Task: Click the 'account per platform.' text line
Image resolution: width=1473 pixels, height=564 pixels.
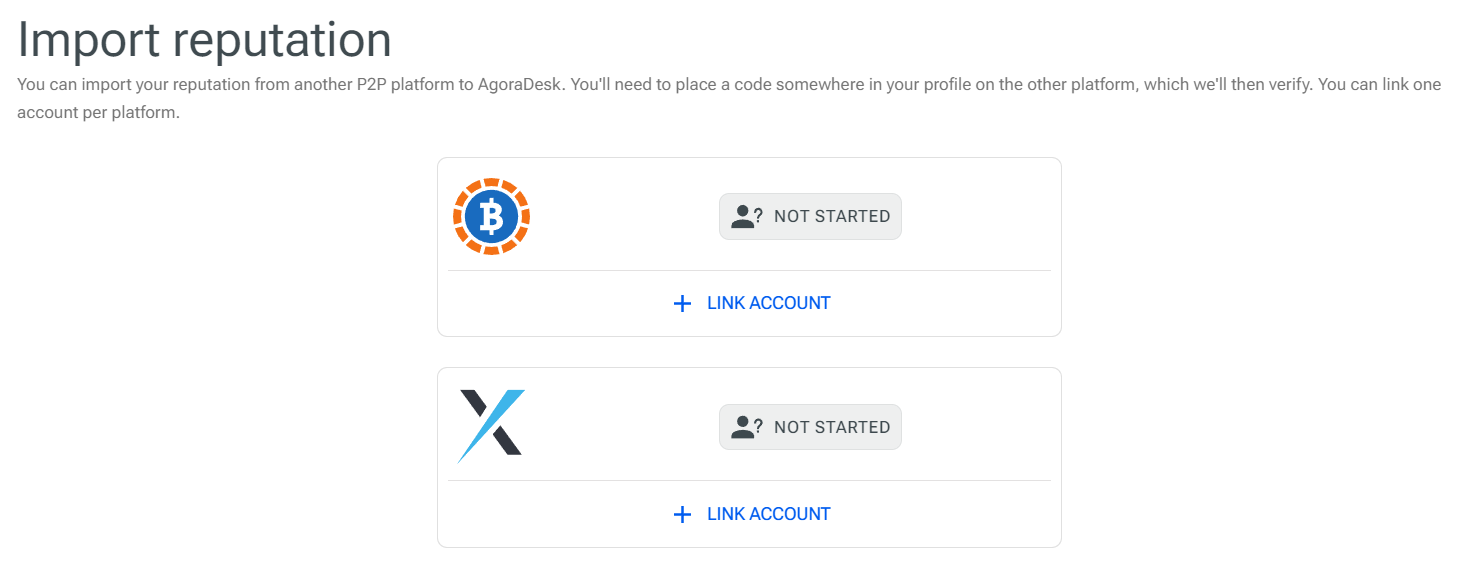Action: pos(98,113)
